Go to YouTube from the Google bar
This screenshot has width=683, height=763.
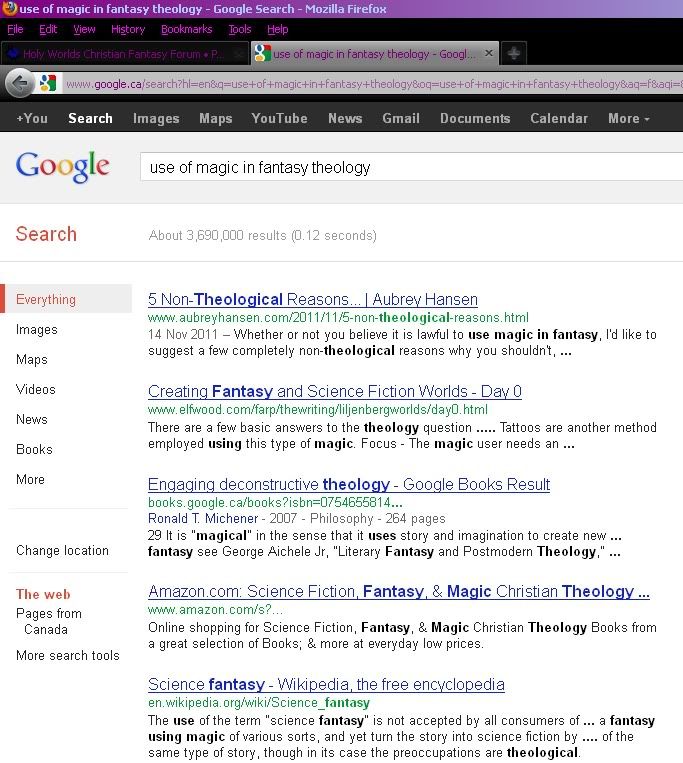pos(279,118)
